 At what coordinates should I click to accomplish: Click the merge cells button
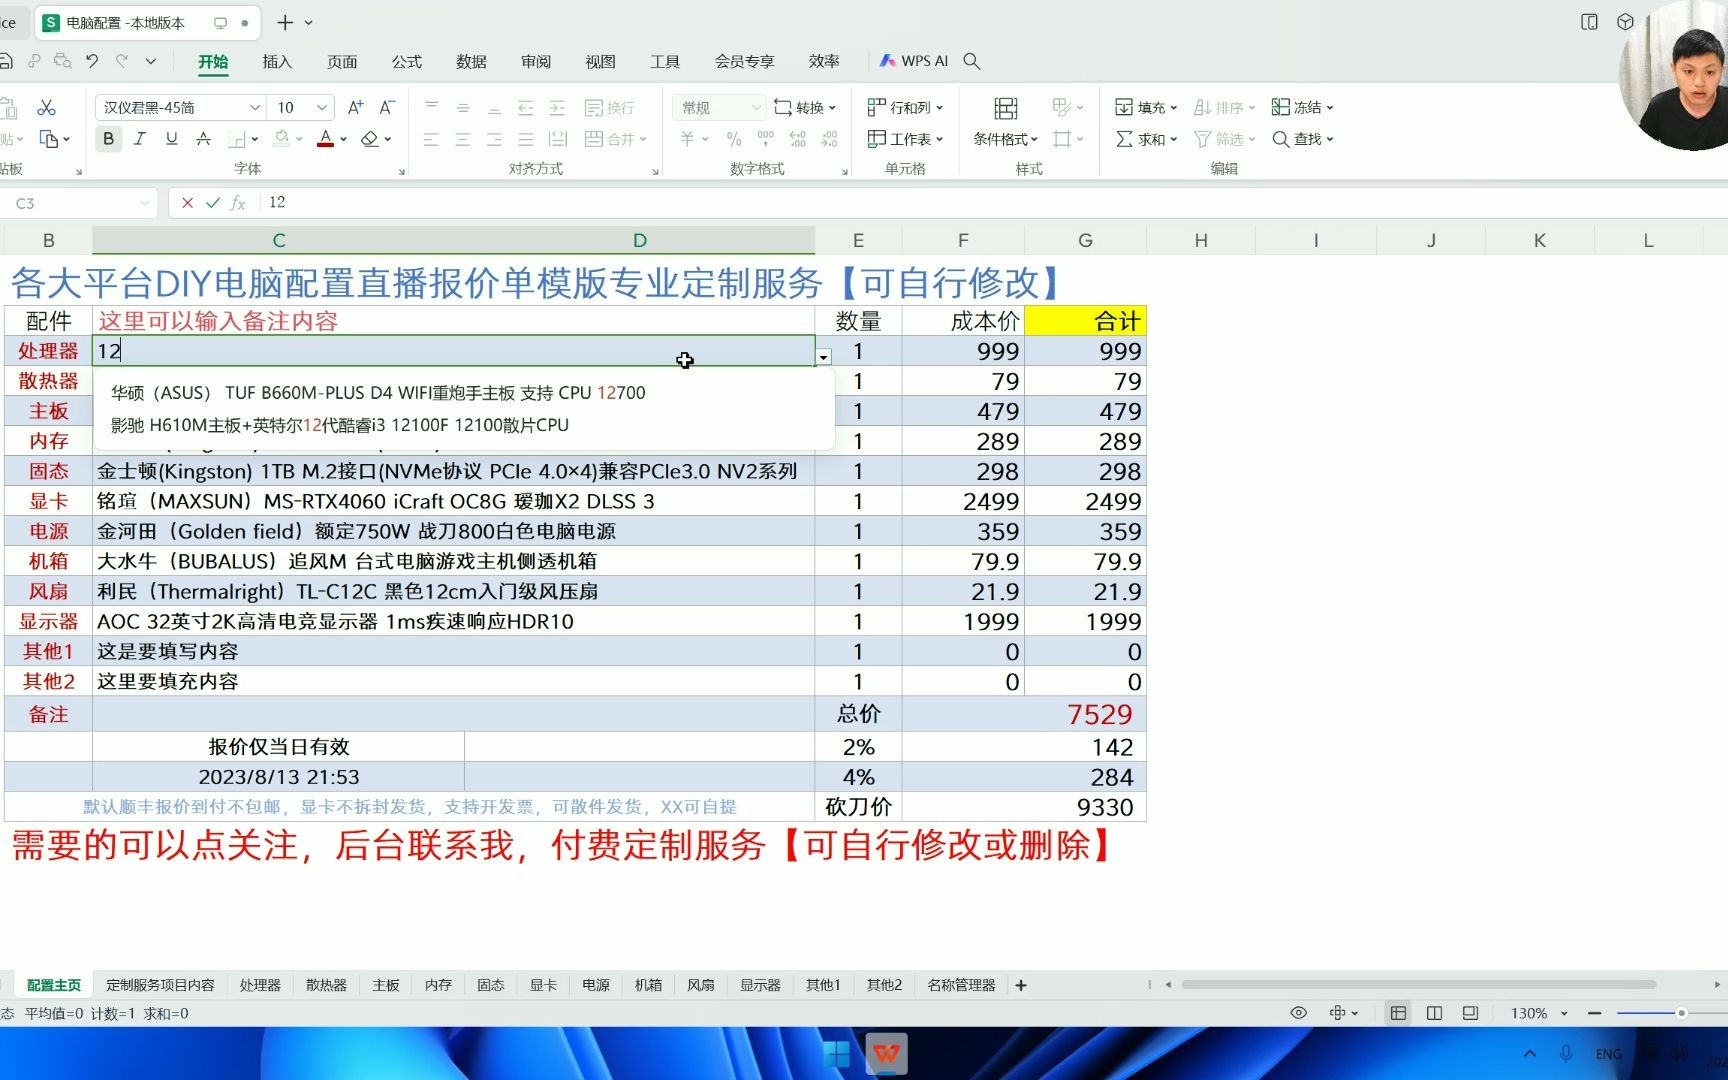point(615,139)
